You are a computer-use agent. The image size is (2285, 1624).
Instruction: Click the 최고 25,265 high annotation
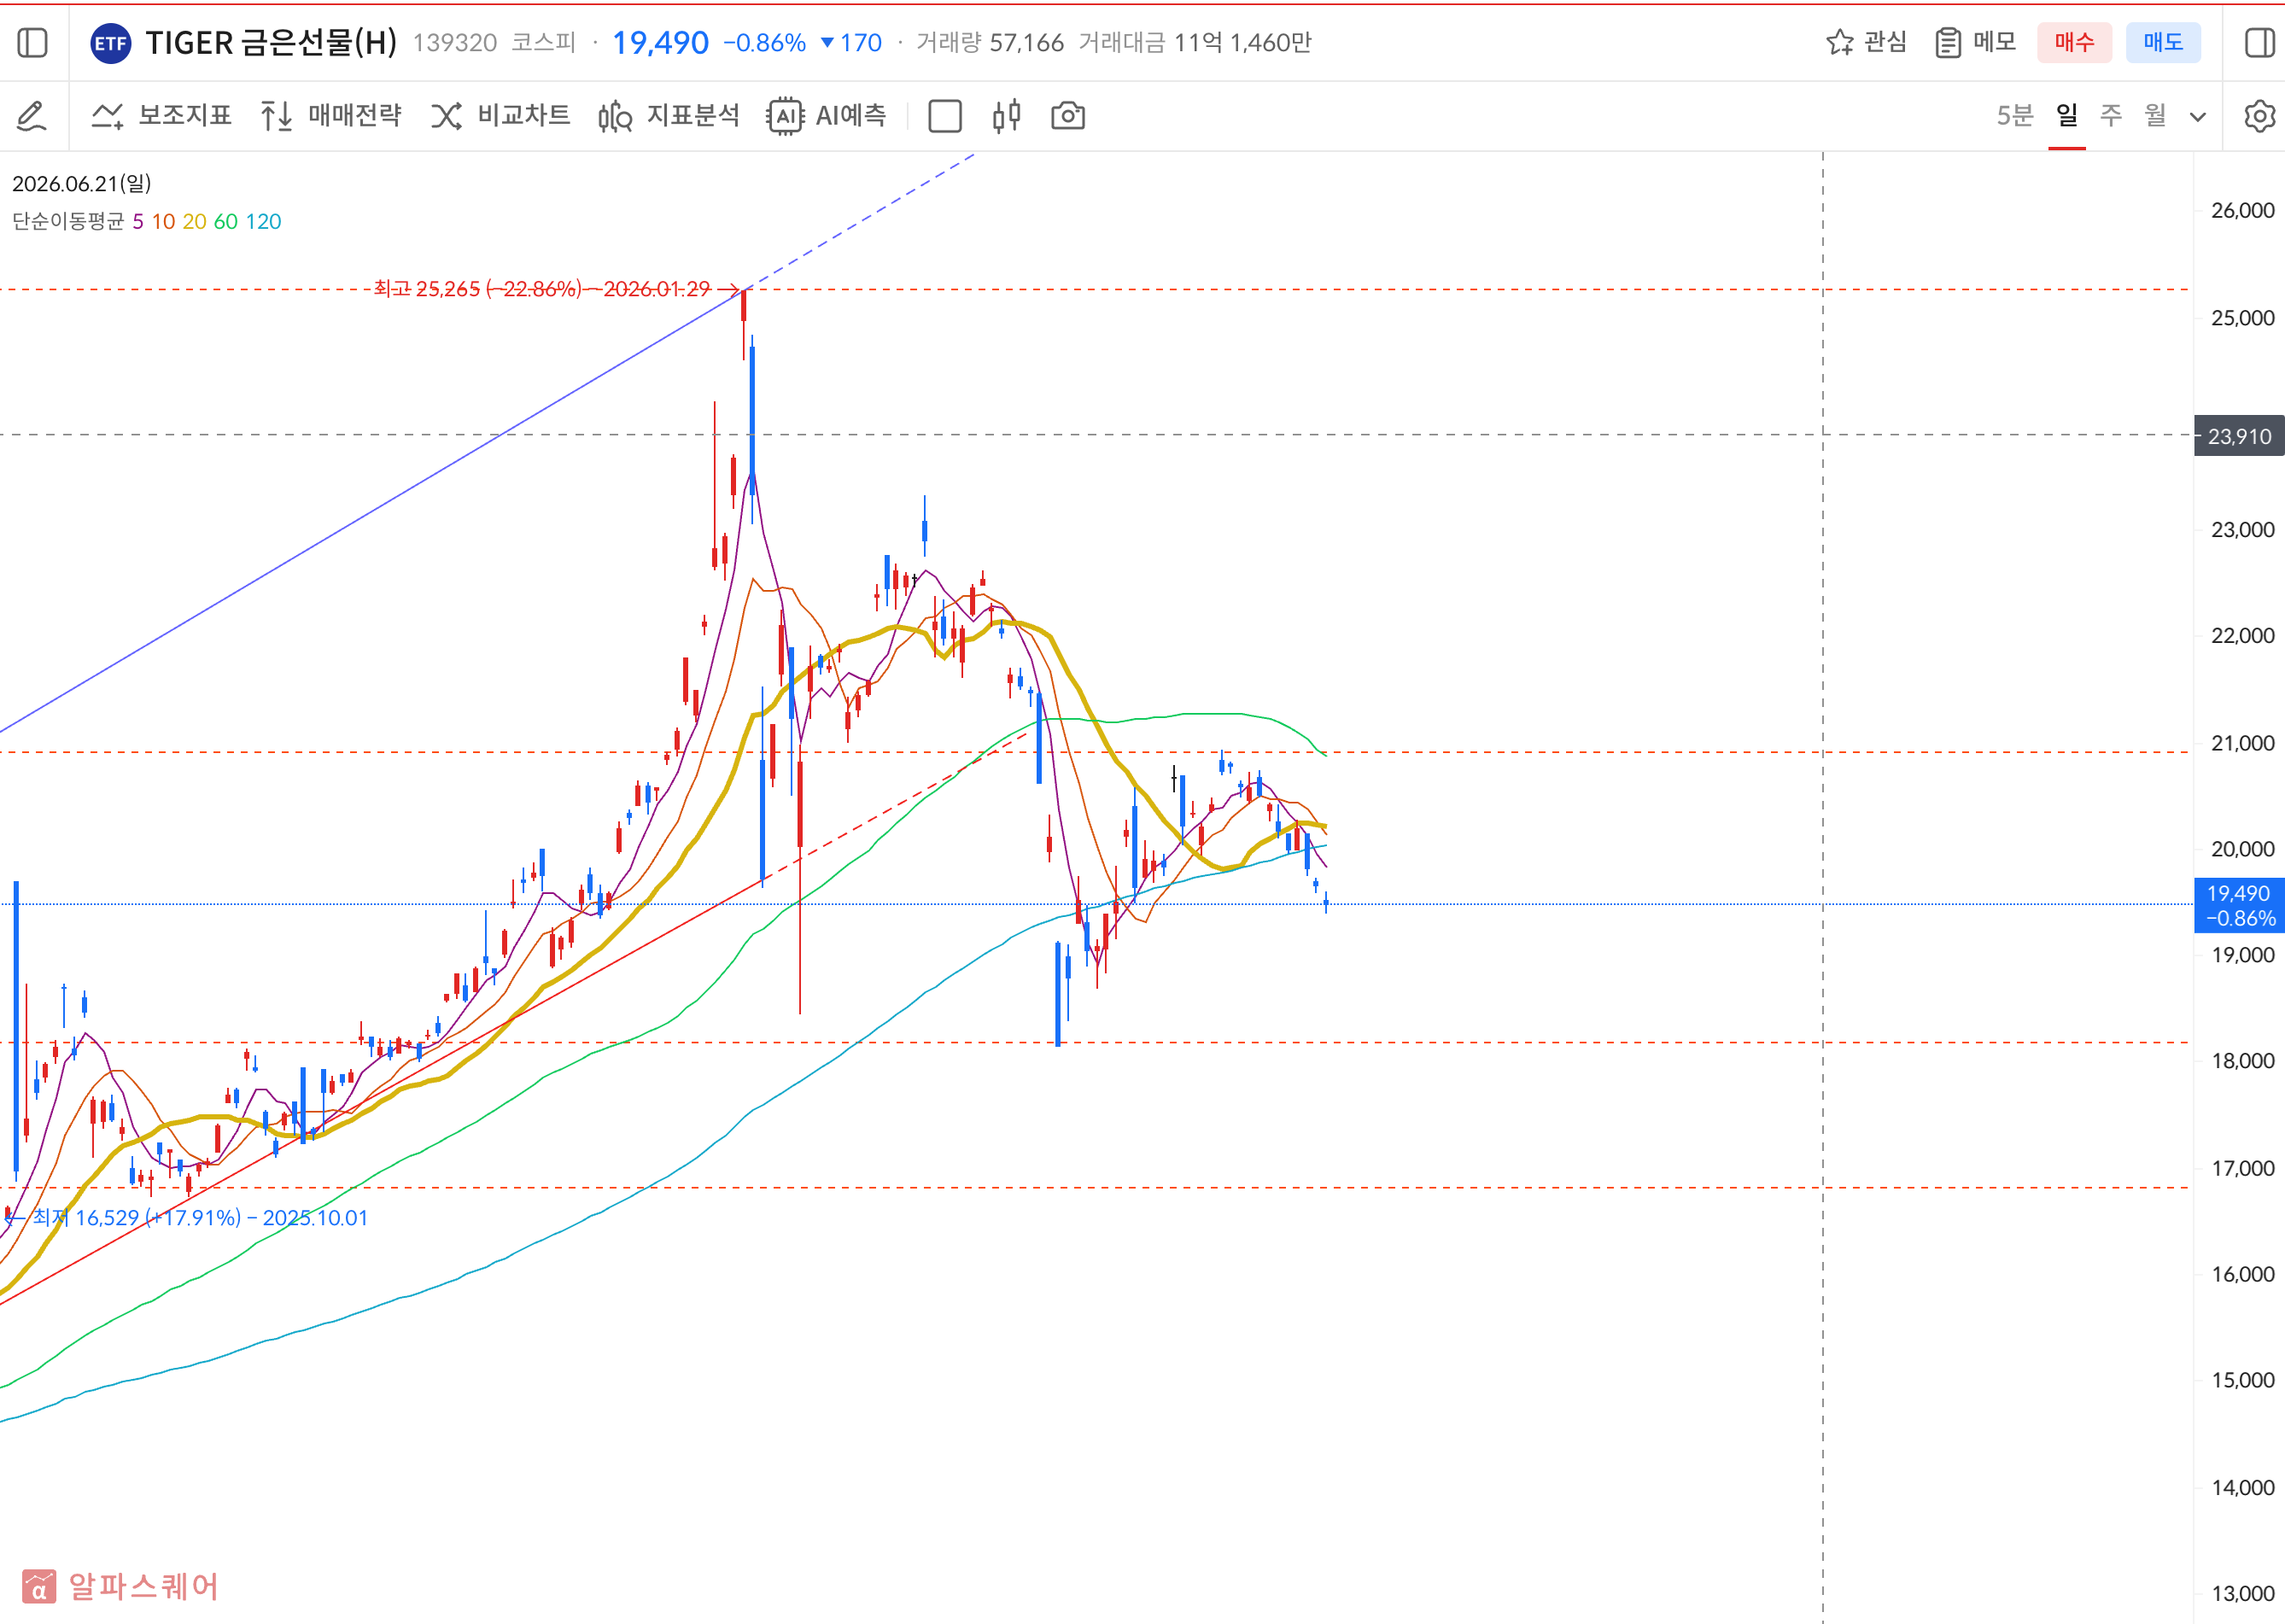click(542, 289)
